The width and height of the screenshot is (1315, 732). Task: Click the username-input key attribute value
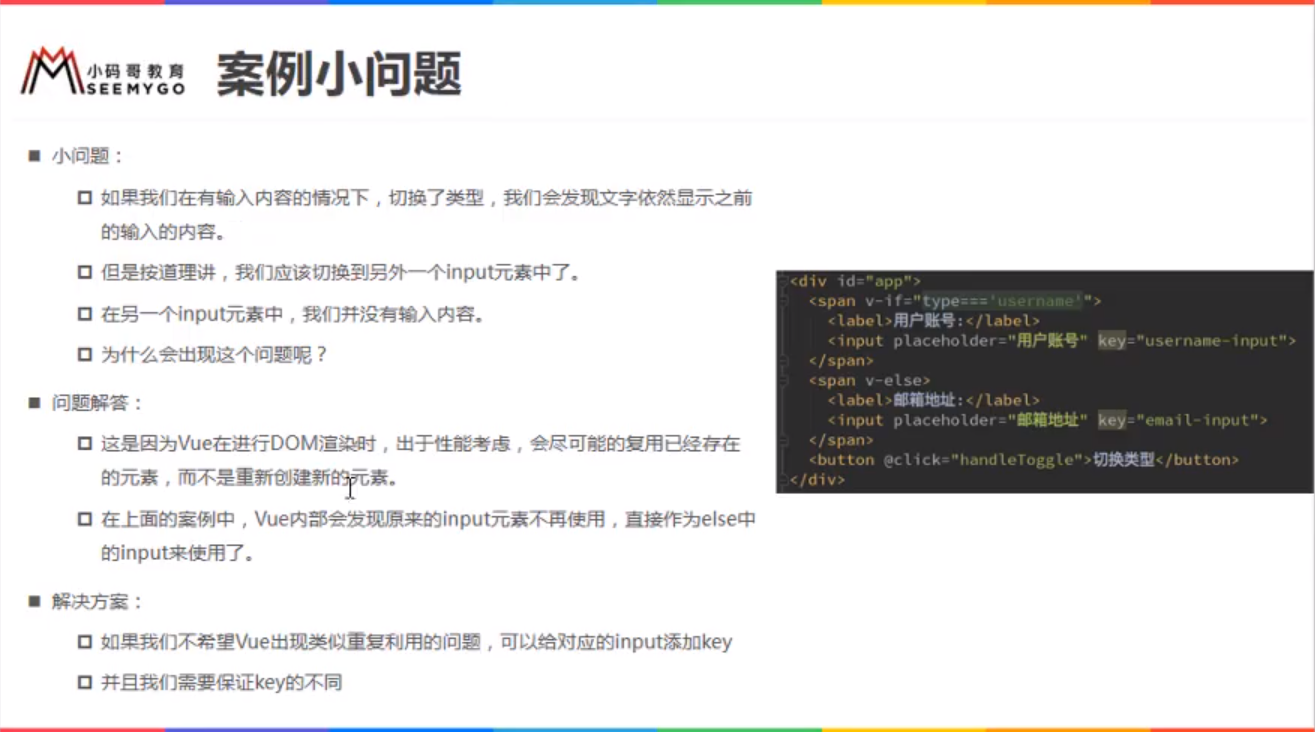pyautogui.click(x=1212, y=341)
